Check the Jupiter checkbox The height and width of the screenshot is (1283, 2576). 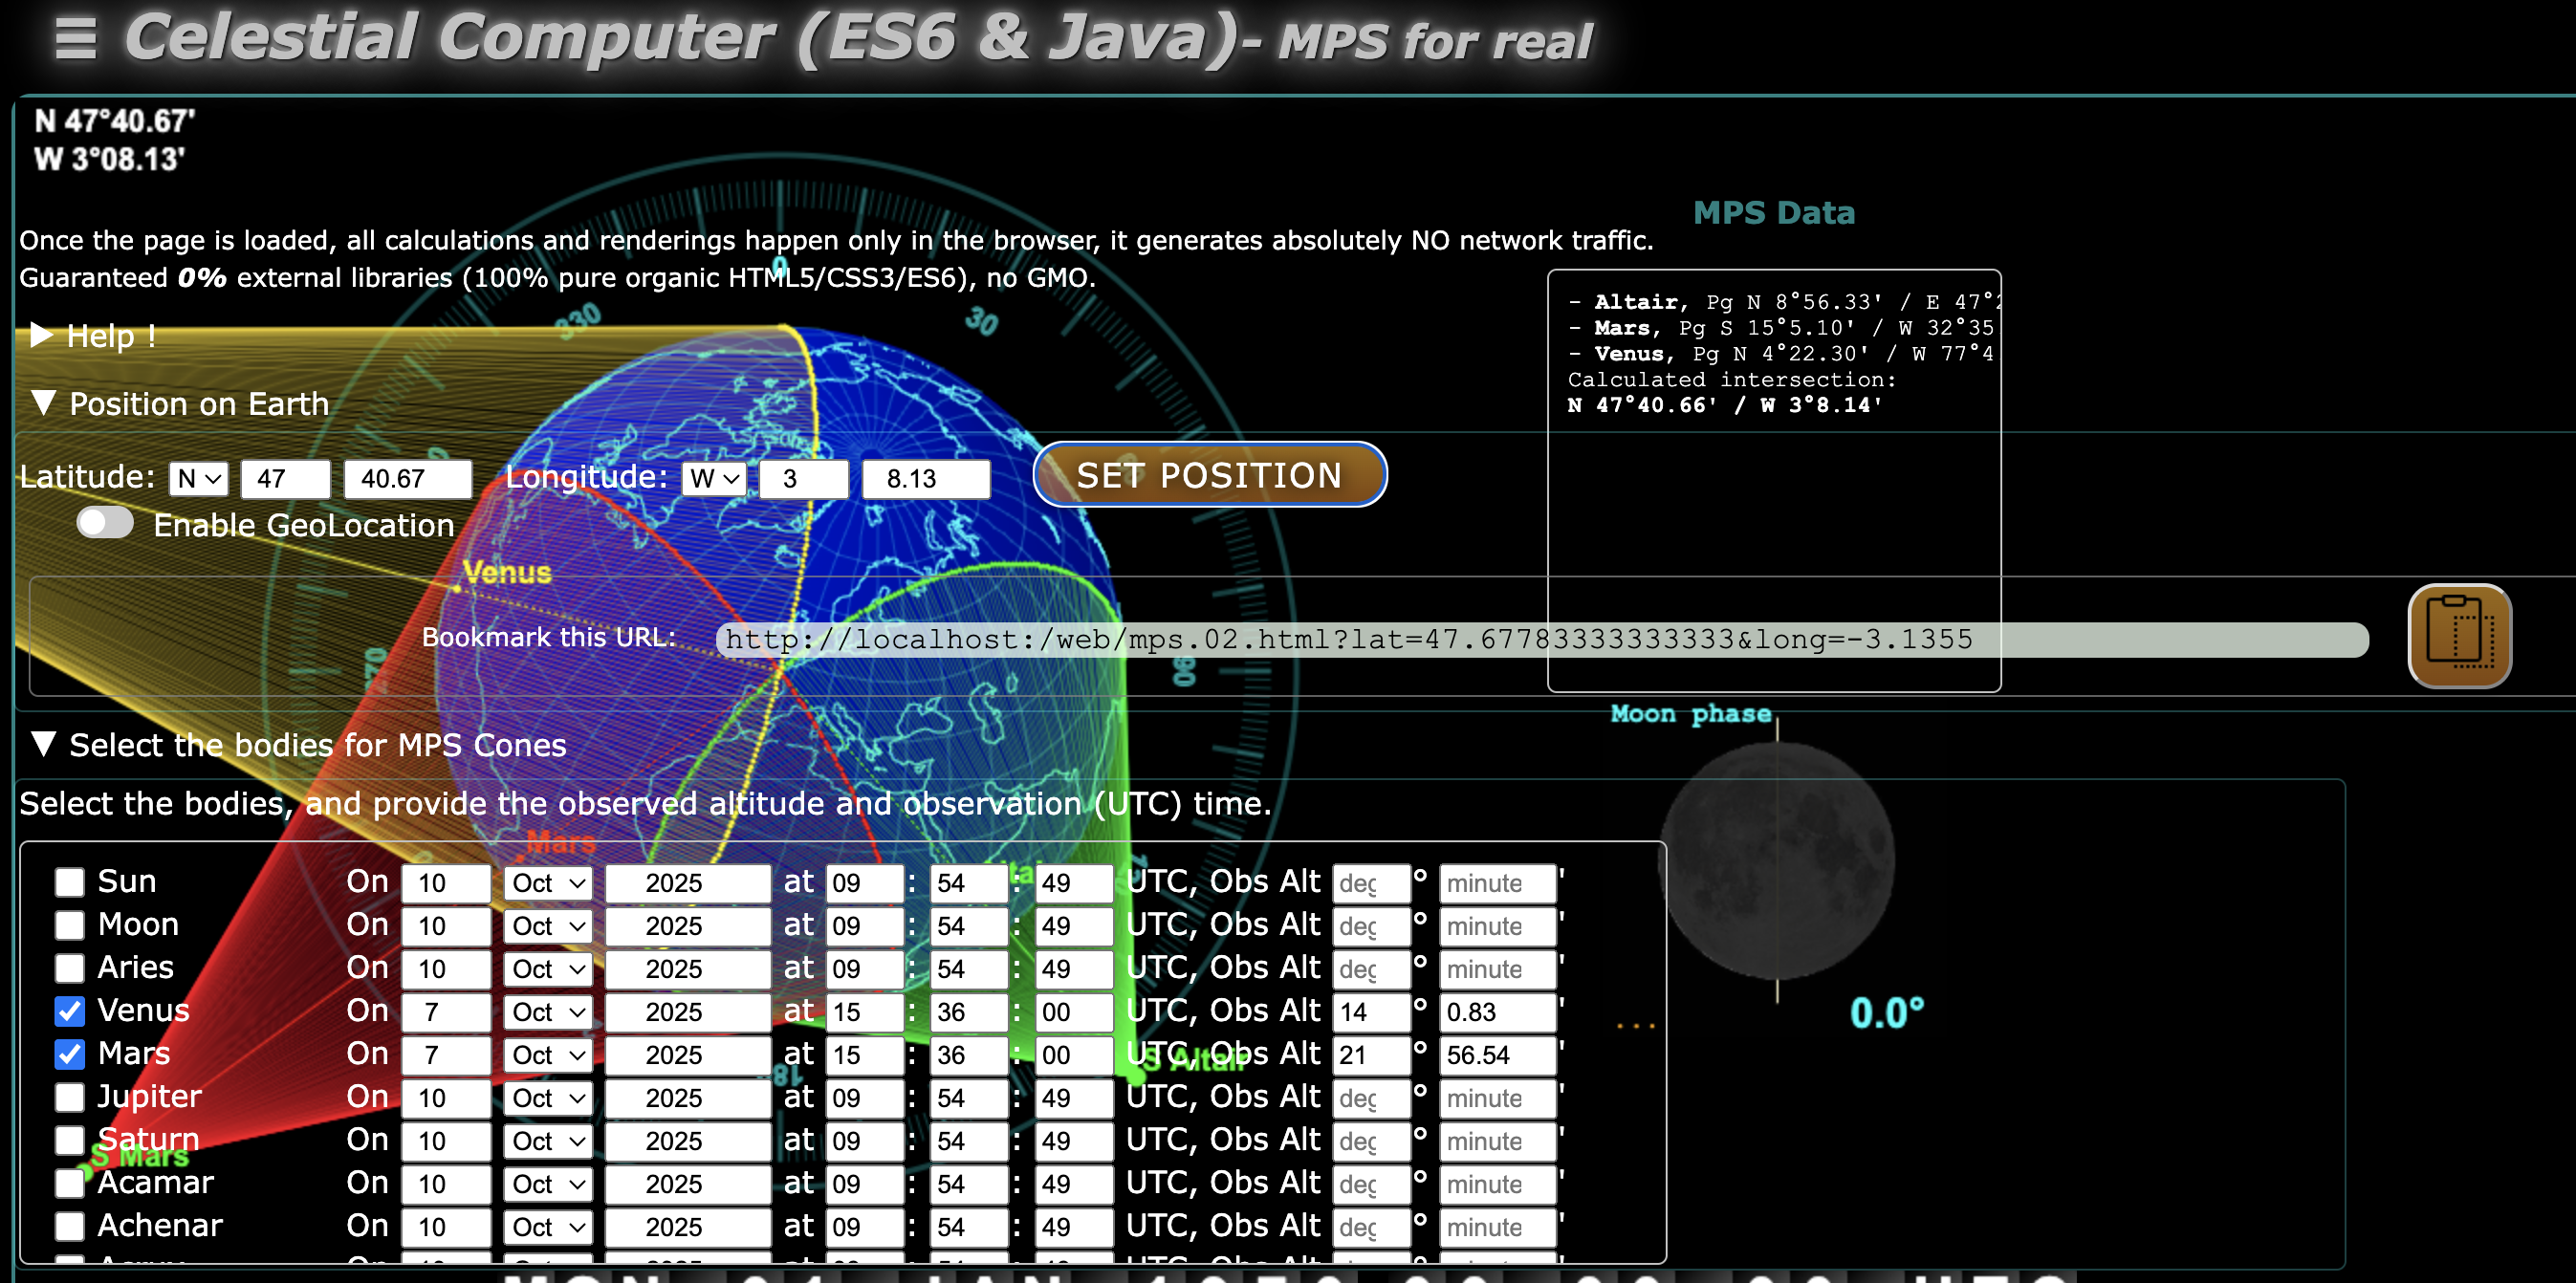tap(70, 1097)
